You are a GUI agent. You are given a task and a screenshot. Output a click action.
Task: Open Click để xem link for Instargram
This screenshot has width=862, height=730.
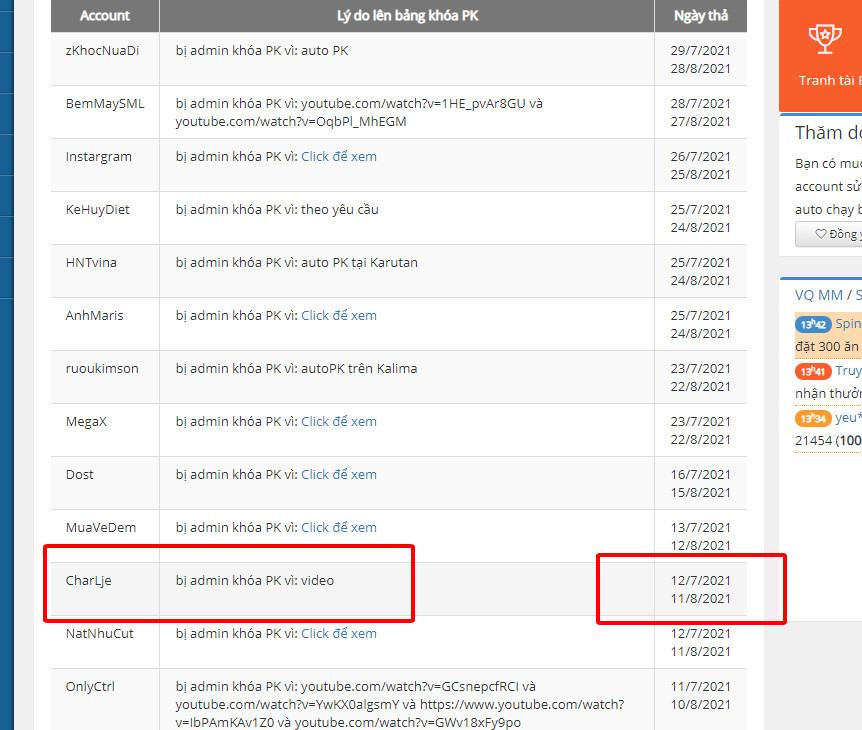[339, 157]
